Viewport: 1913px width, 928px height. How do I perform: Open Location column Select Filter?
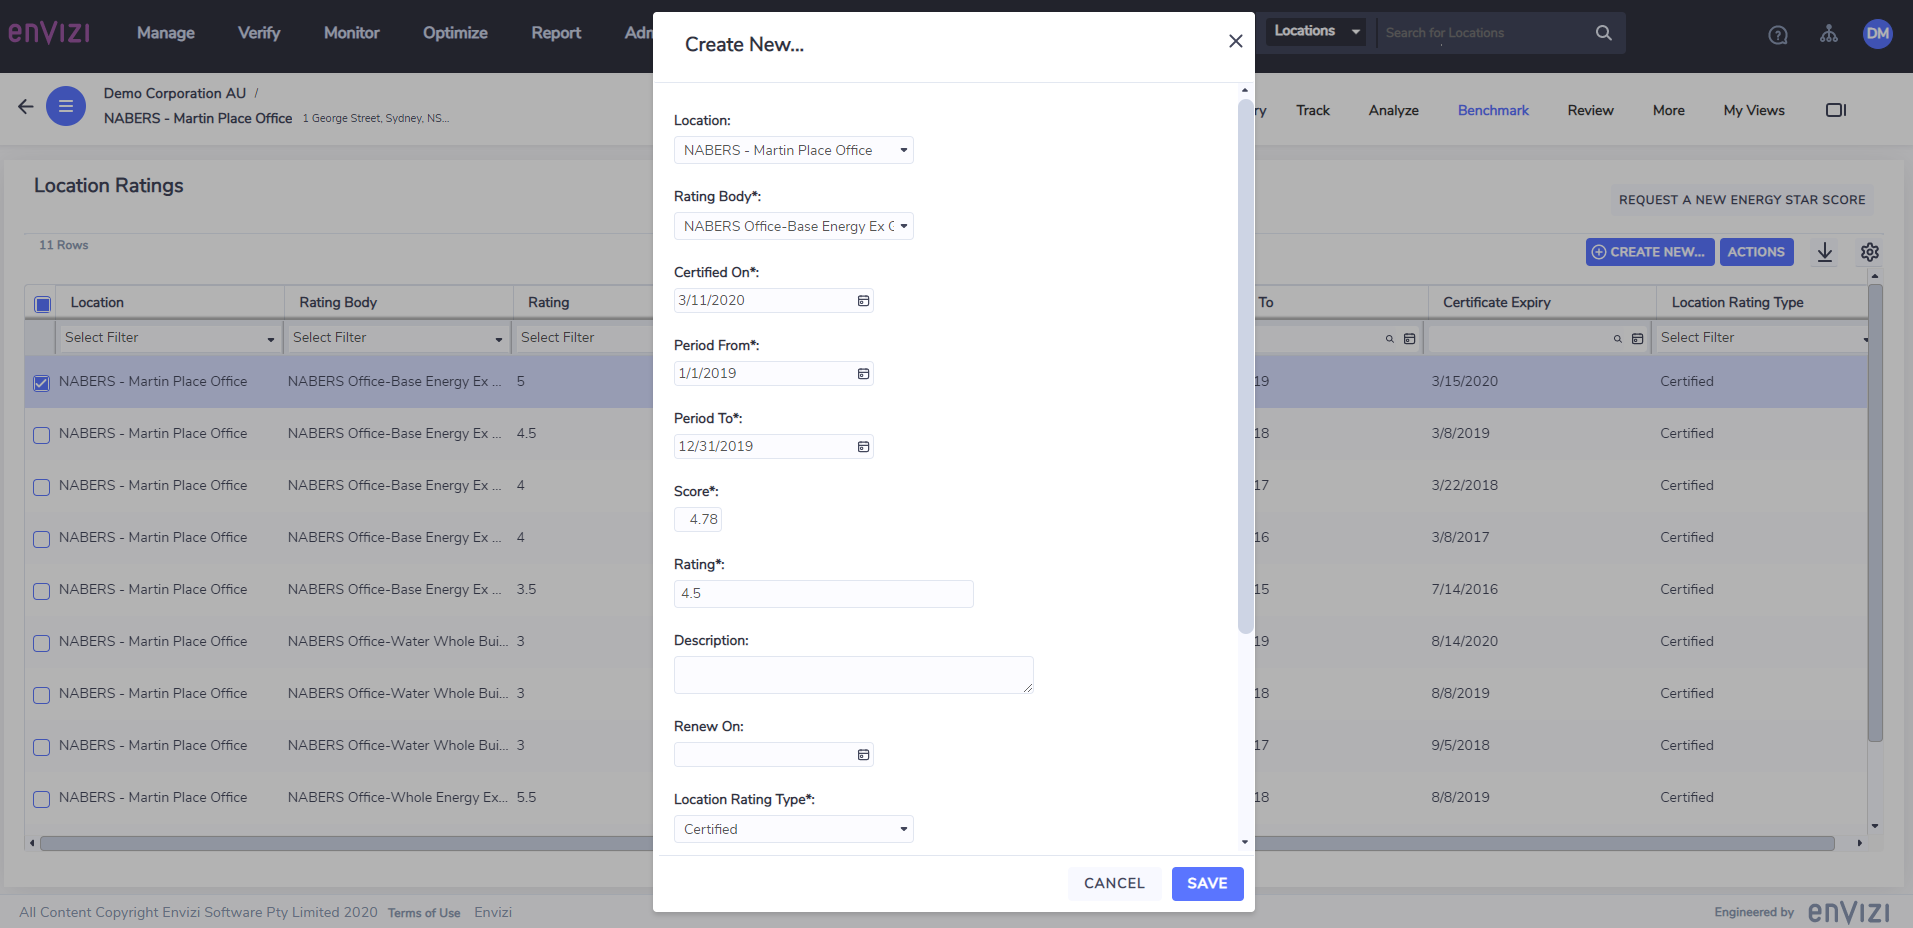pyautogui.click(x=169, y=338)
